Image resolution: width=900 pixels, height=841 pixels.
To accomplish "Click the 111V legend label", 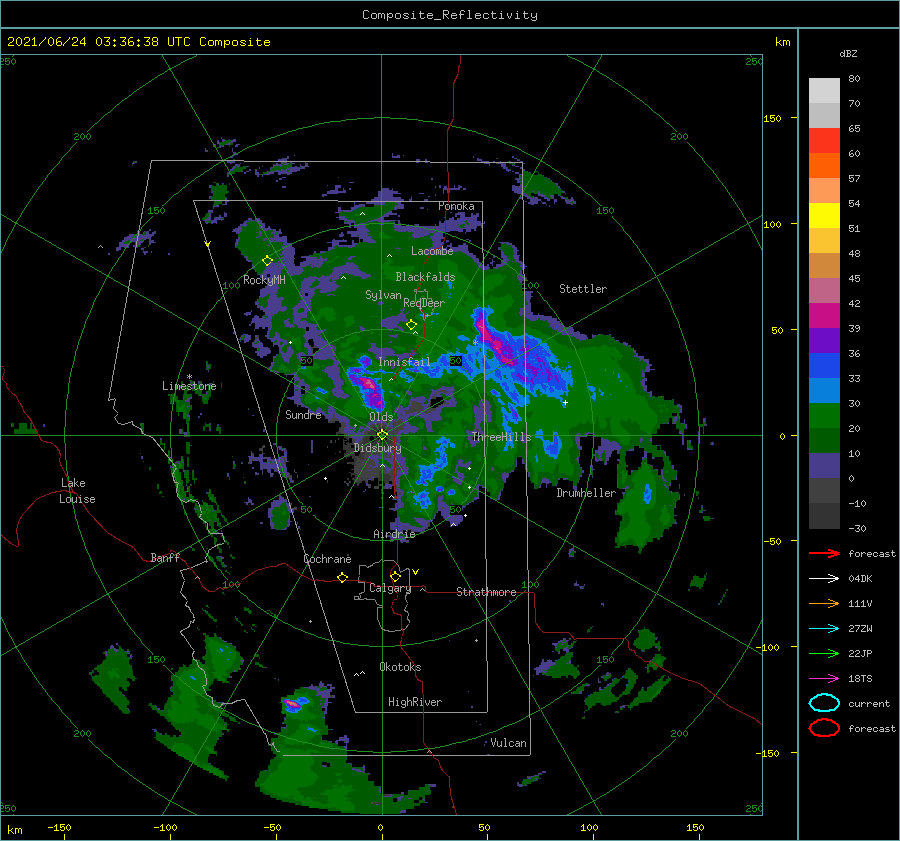I will [860, 603].
